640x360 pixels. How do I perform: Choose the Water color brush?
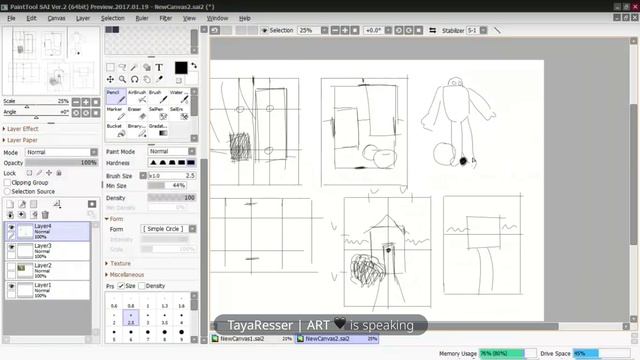180,97
